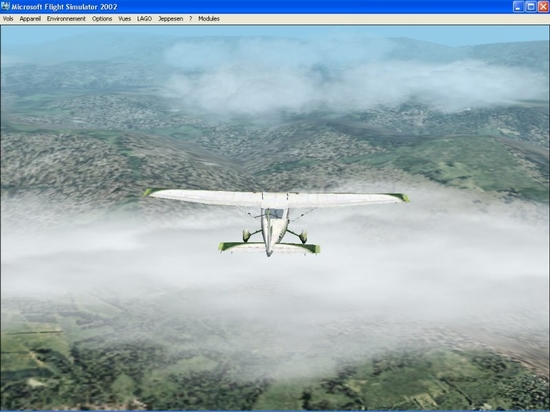Click the airplane's left landing wheel
This screenshot has height=412, width=550.
[x=246, y=235]
